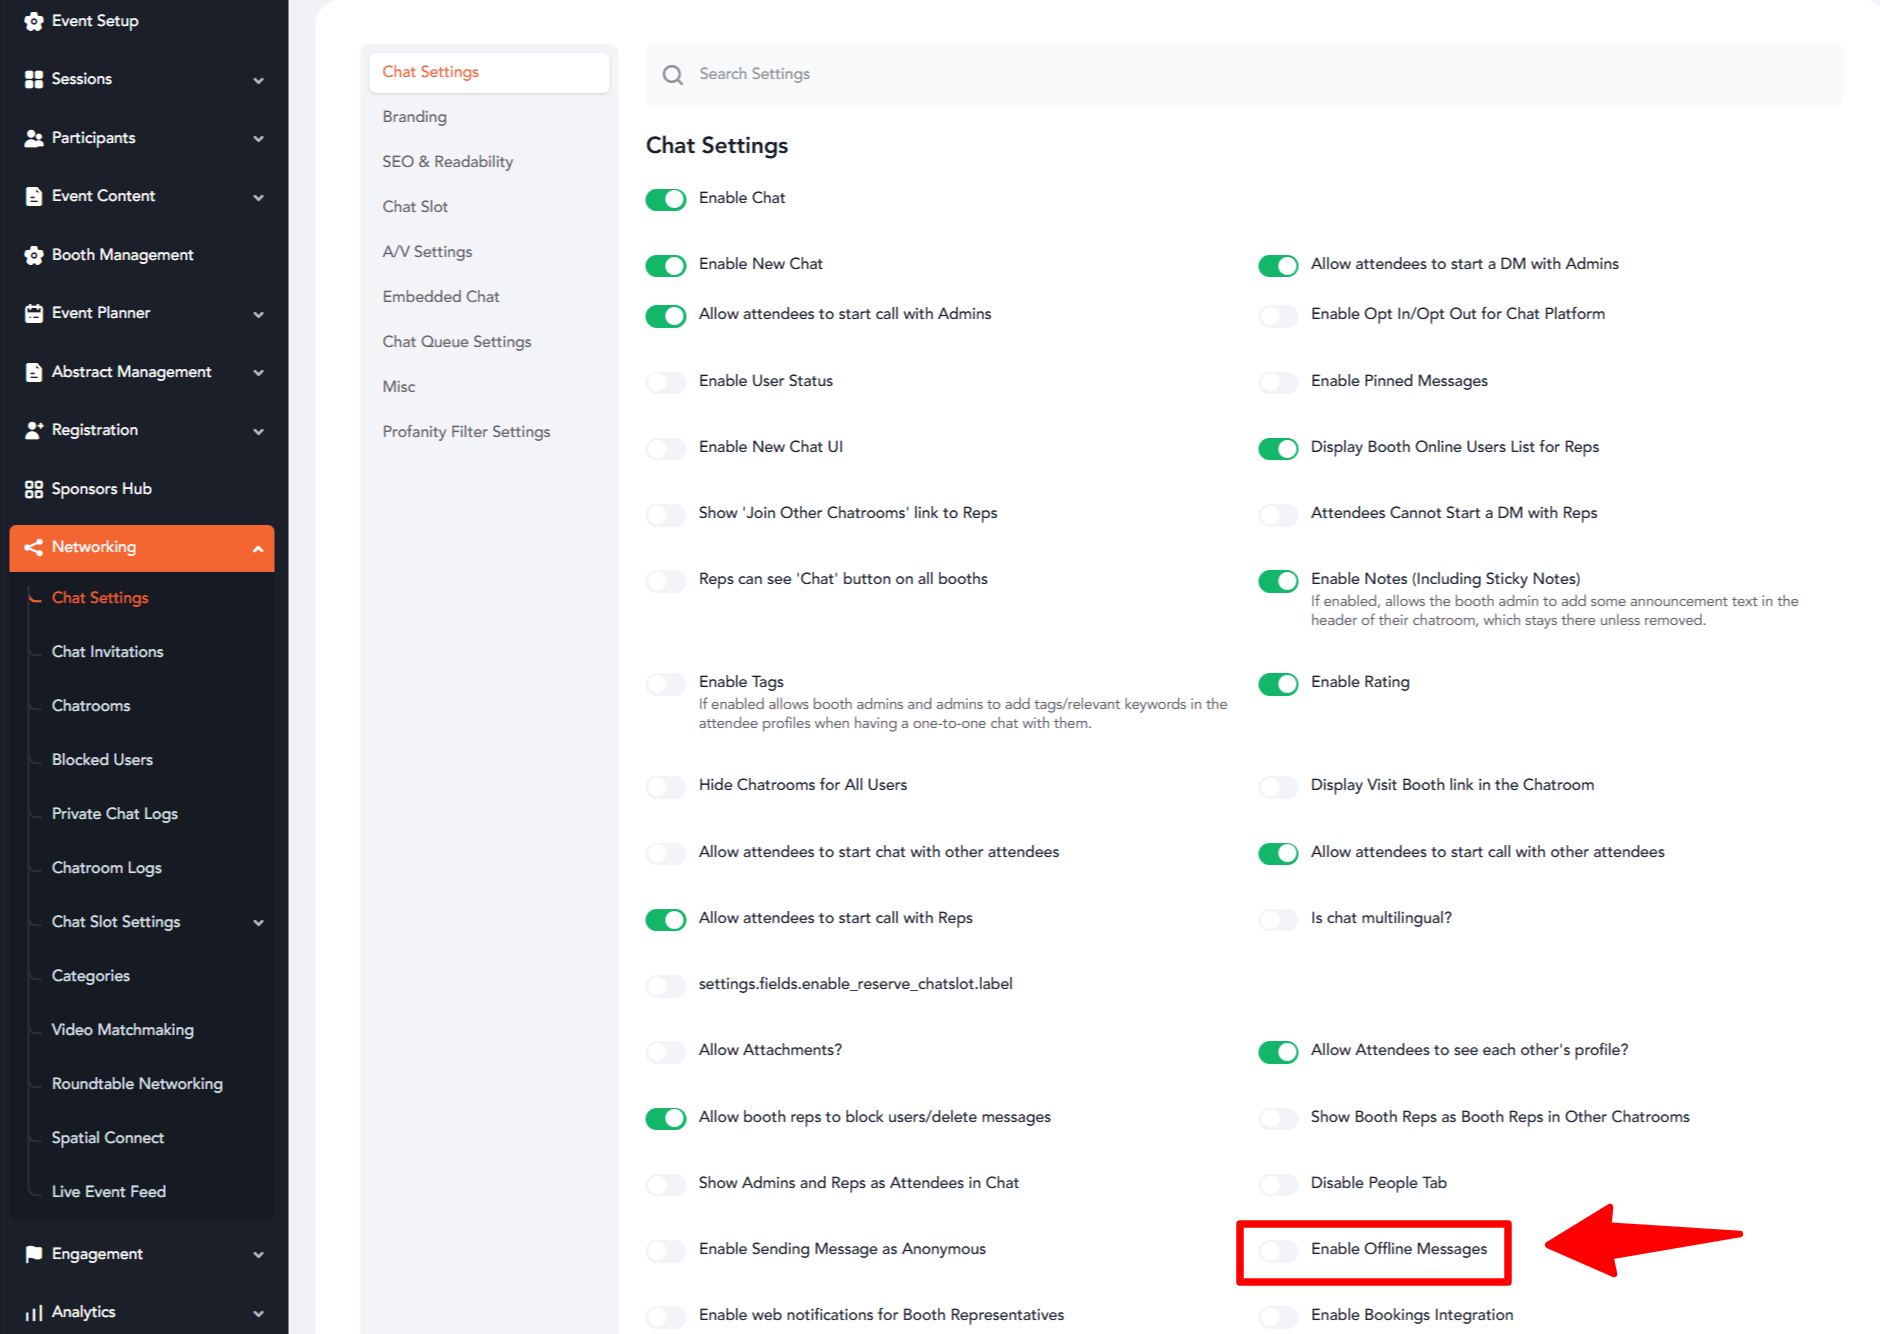Click the Analytics bar chart icon
The width and height of the screenshot is (1880, 1334).
tap(33, 1312)
